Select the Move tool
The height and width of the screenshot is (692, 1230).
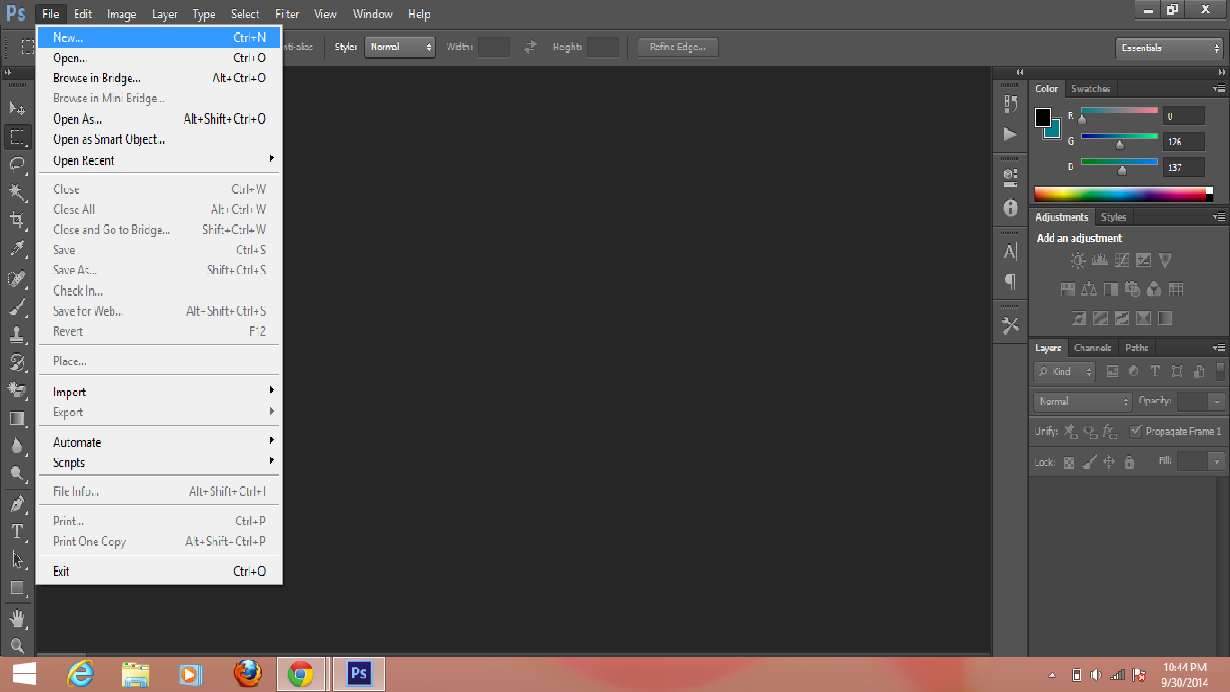pos(17,108)
